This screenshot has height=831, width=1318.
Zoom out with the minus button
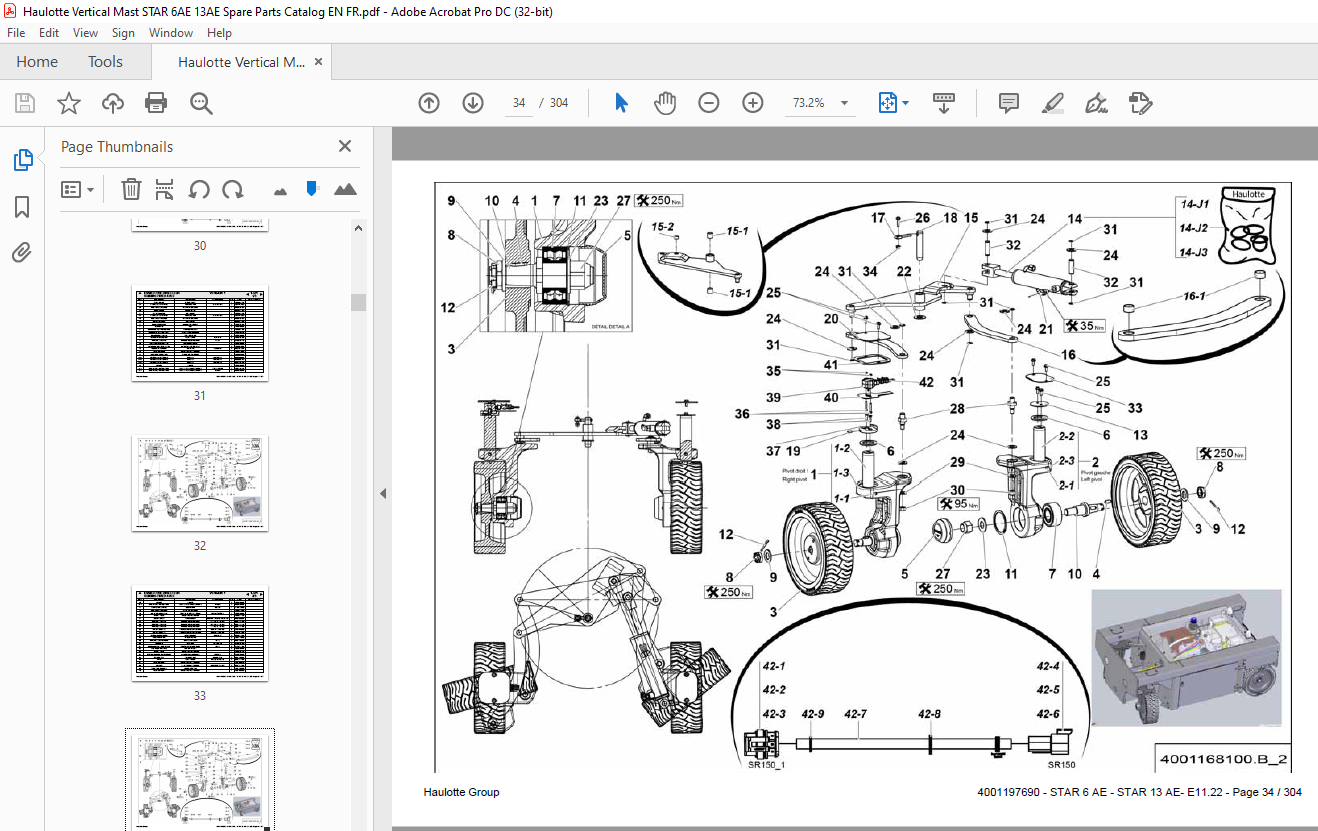[x=709, y=103]
